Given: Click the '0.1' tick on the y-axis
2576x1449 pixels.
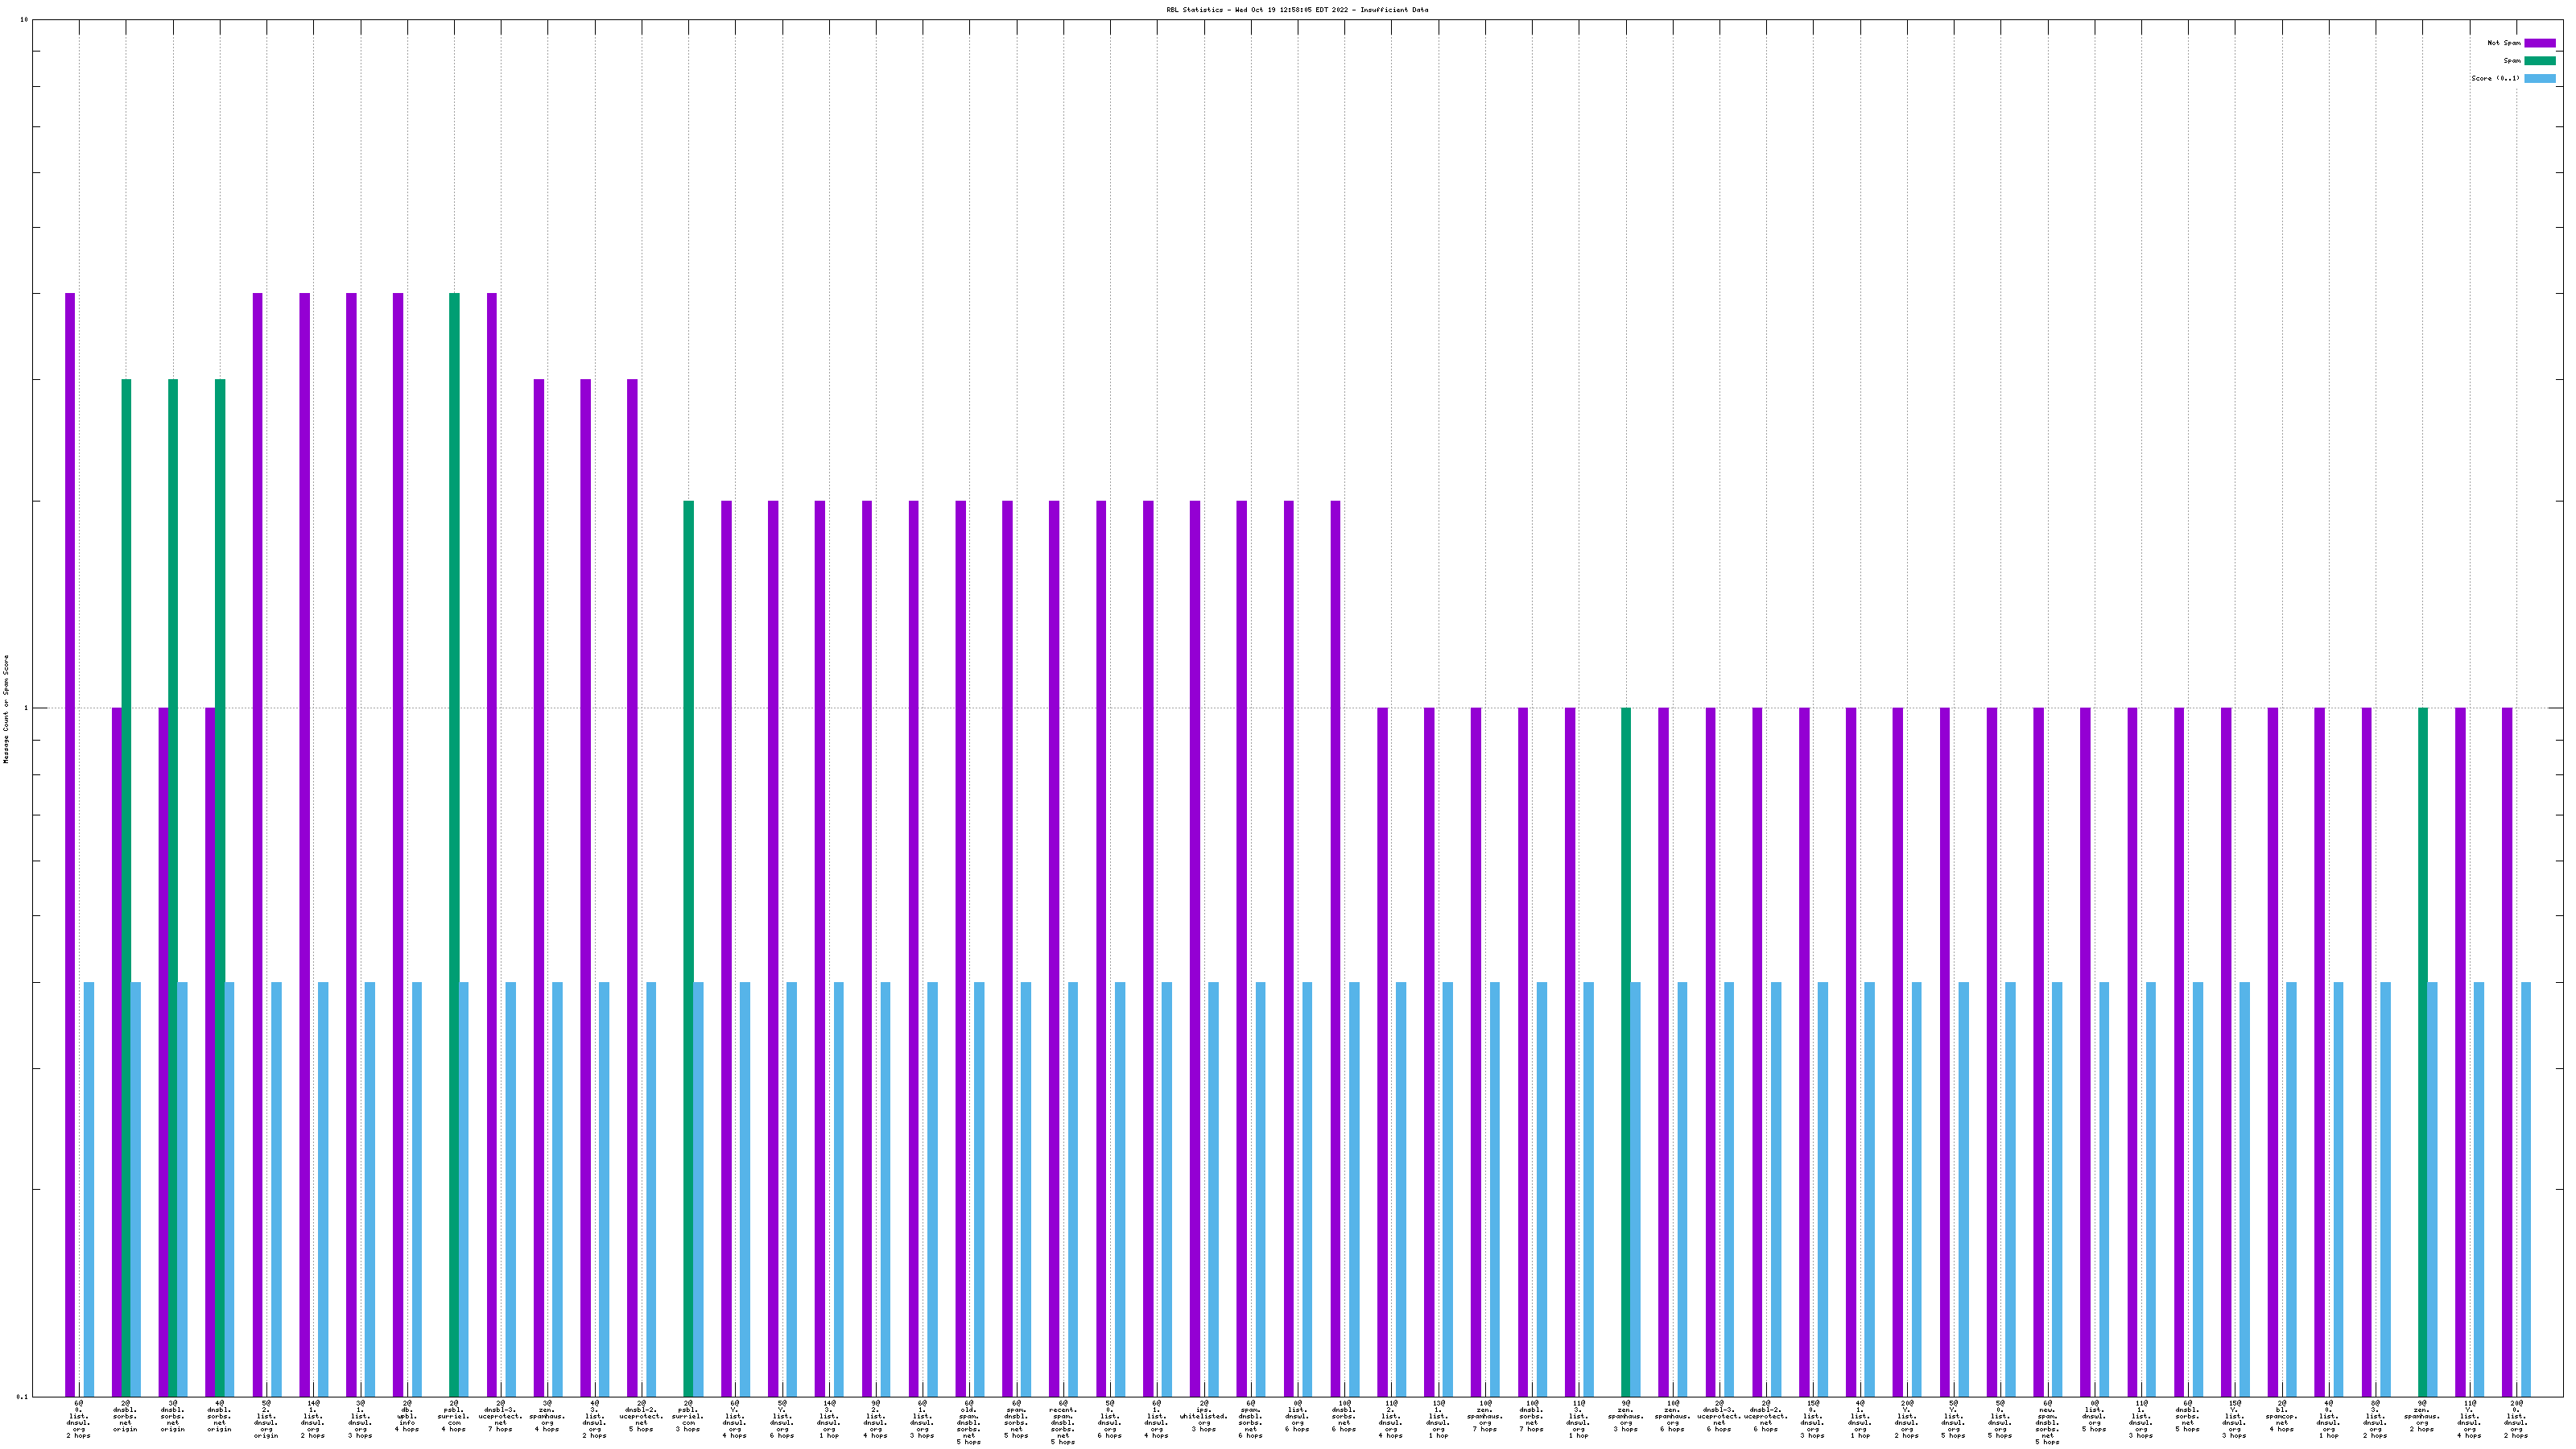Looking at the screenshot, I should [23, 1397].
